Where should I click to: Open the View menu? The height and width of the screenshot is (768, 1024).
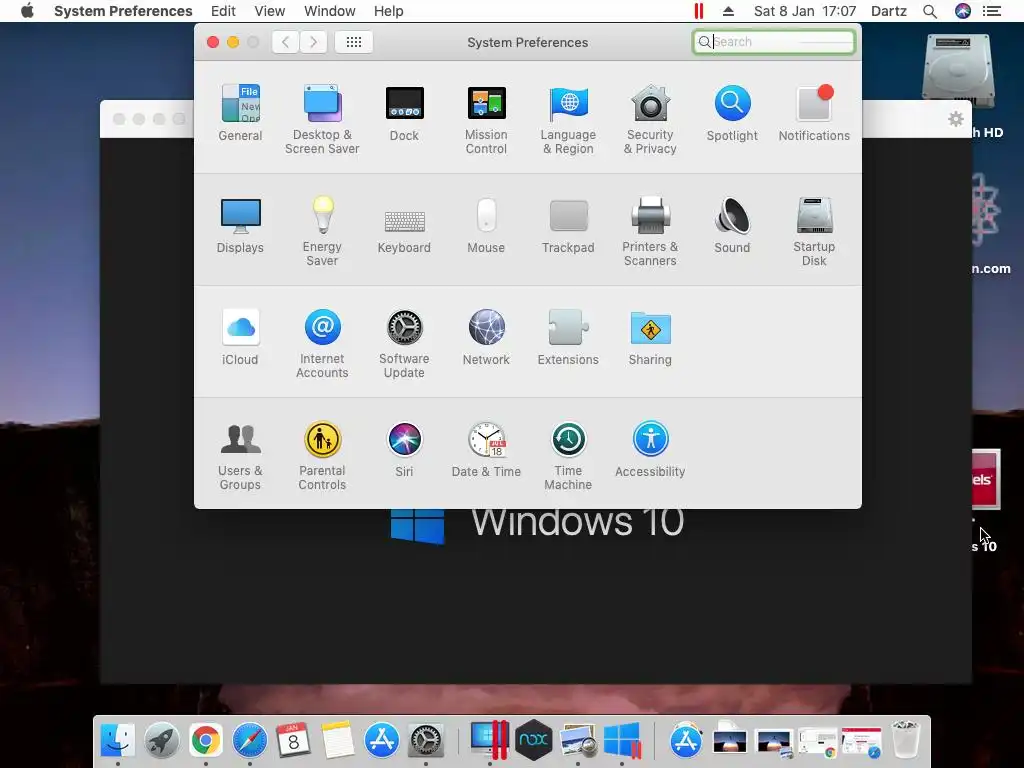(270, 11)
